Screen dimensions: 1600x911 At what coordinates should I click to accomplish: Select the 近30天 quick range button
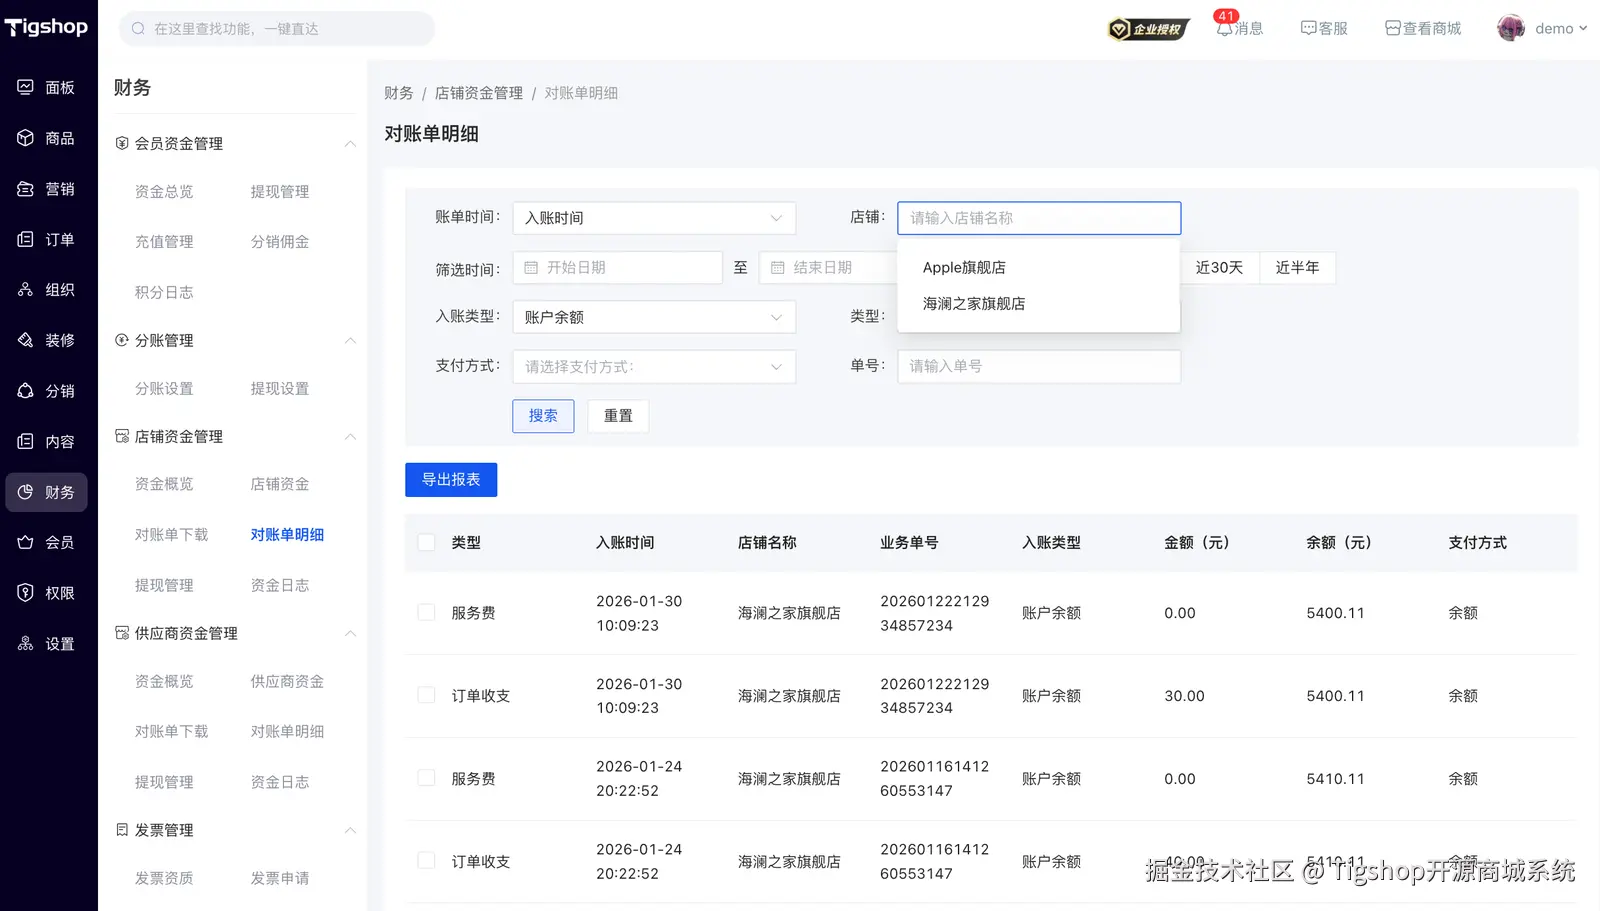[1219, 268]
